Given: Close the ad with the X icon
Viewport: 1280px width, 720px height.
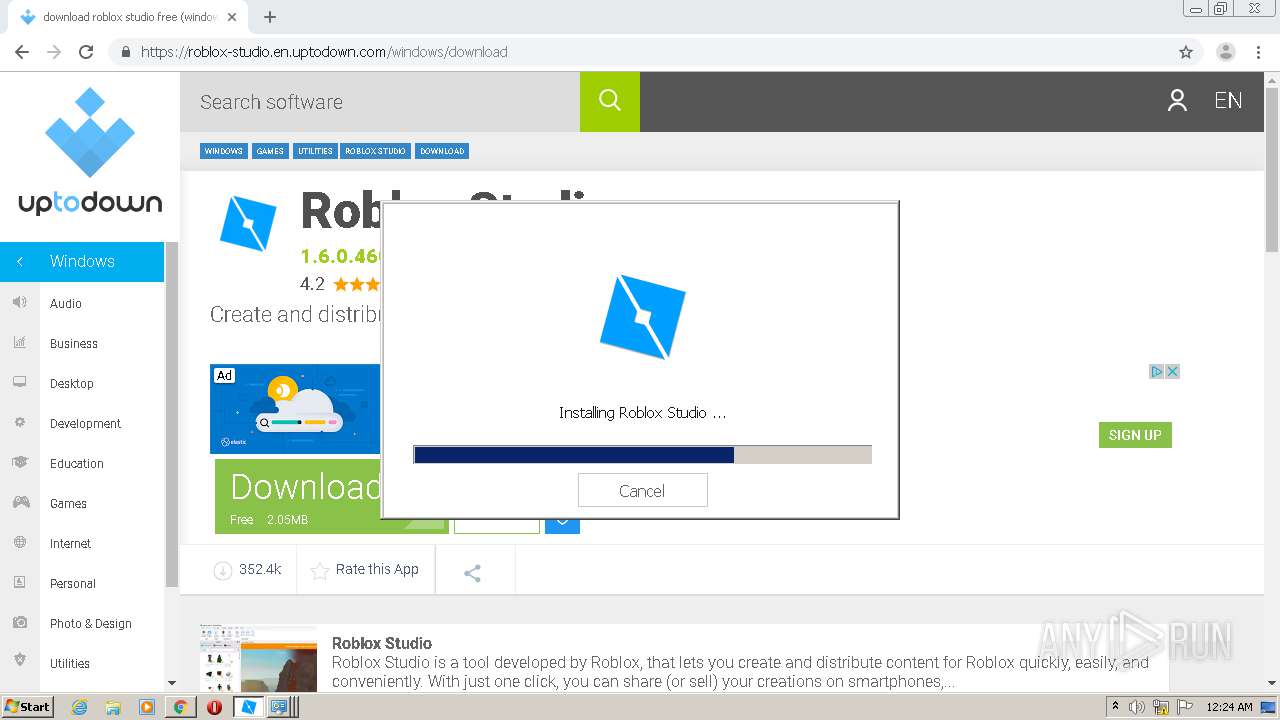Looking at the screenshot, I should pos(1173,371).
